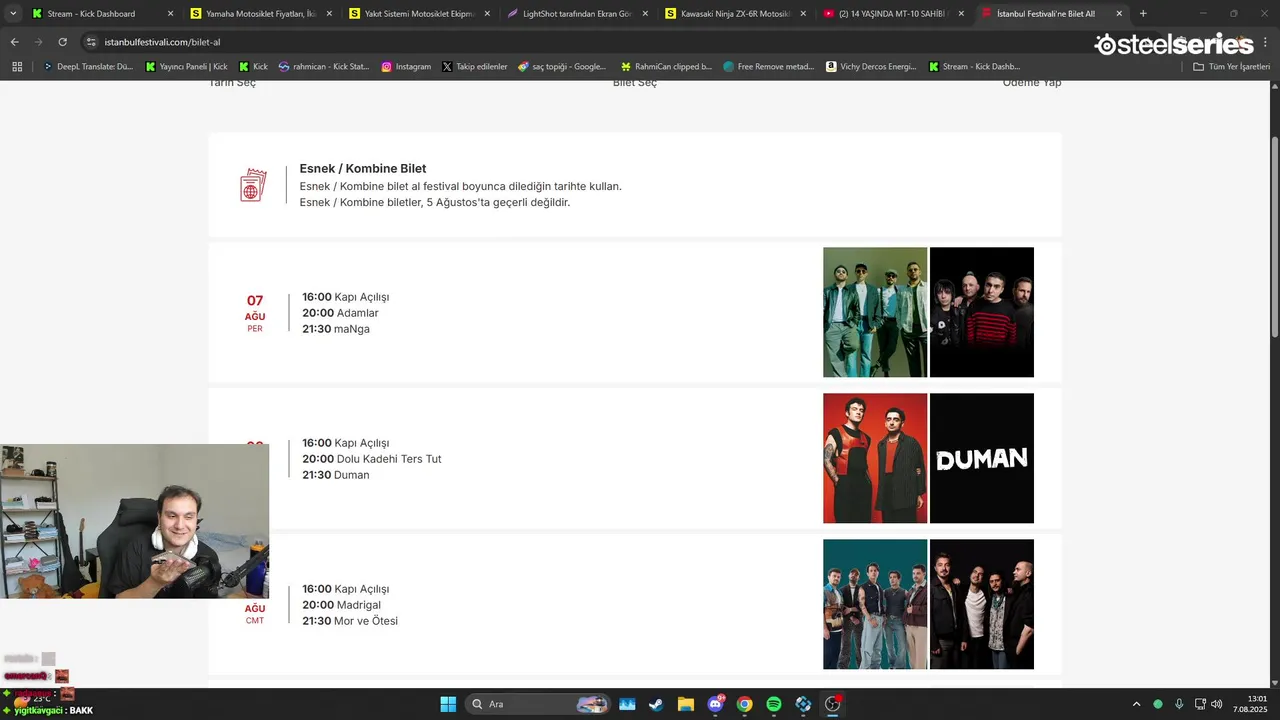
Task: View site information icon in address bar
Action: [x=92, y=42]
